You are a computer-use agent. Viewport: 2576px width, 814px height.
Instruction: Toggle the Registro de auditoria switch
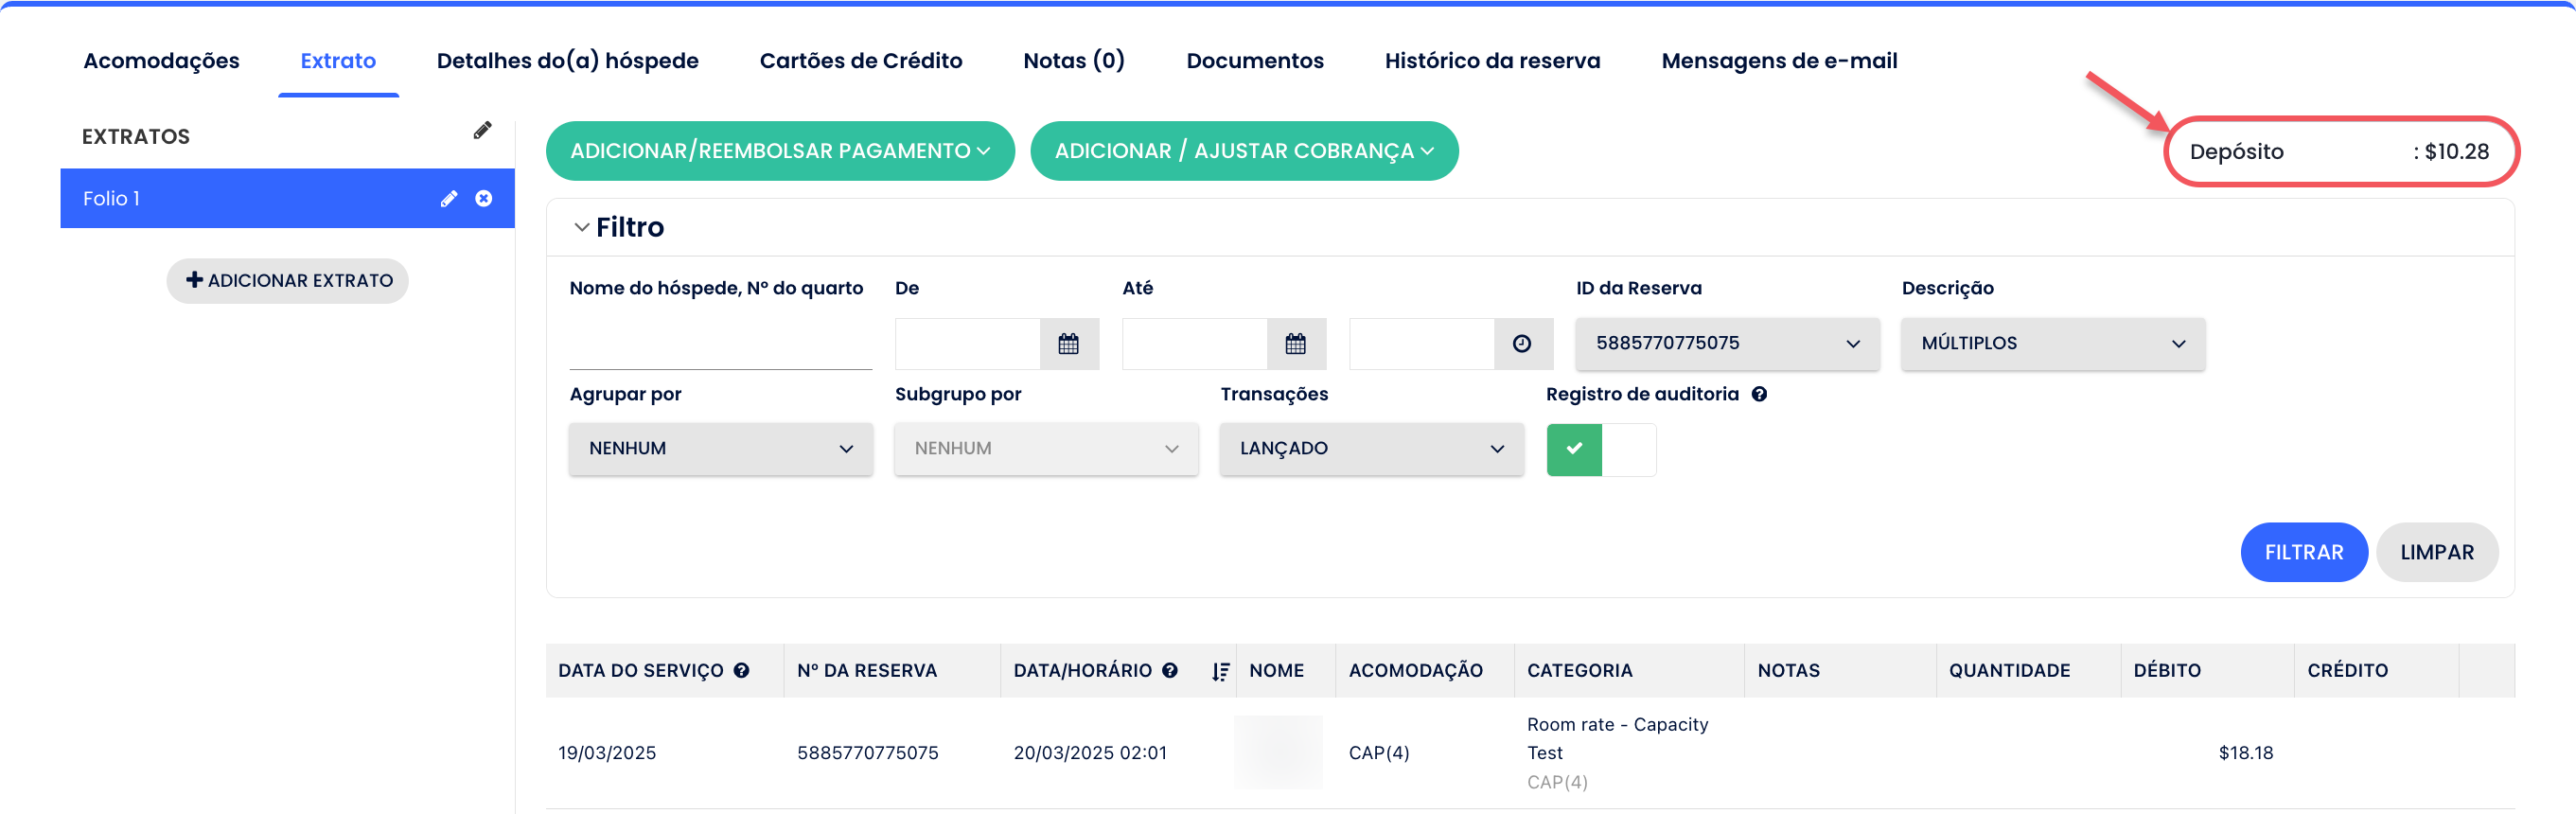(x=1600, y=450)
